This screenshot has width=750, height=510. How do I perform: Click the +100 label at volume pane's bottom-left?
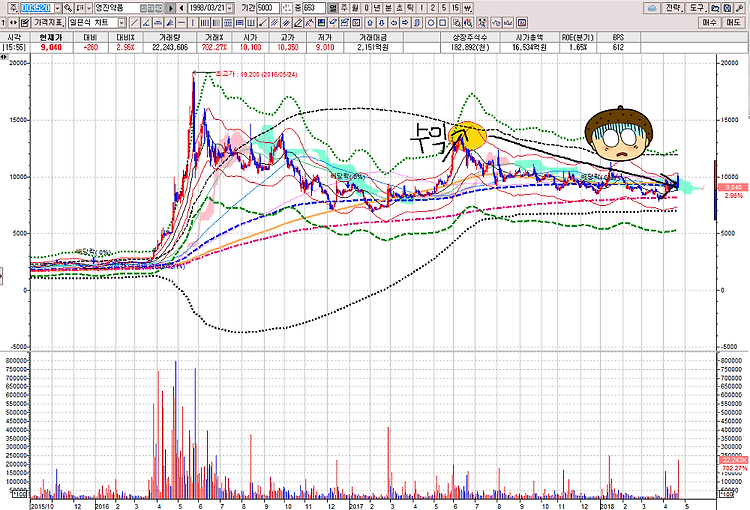(x=20, y=493)
